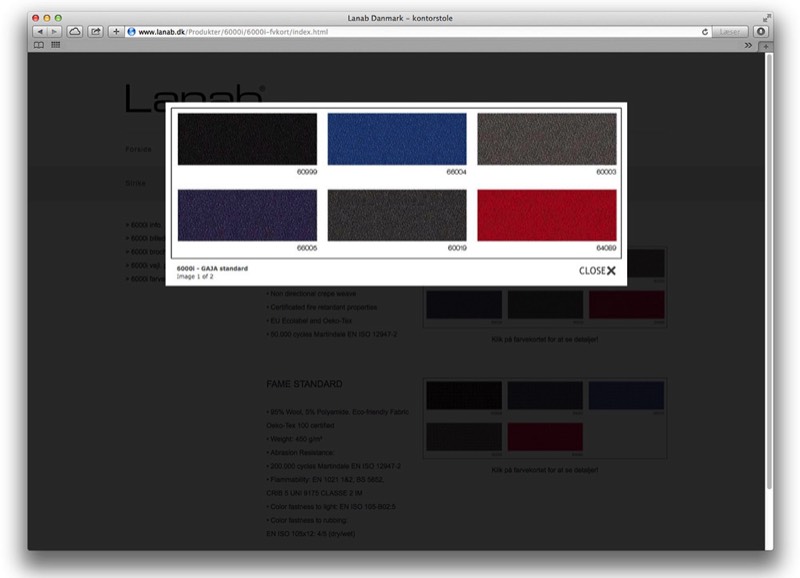Viewport: 800px width, 578px height.
Task: Open the Share button in the toolbar
Action: pyautogui.click(x=95, y=32)
